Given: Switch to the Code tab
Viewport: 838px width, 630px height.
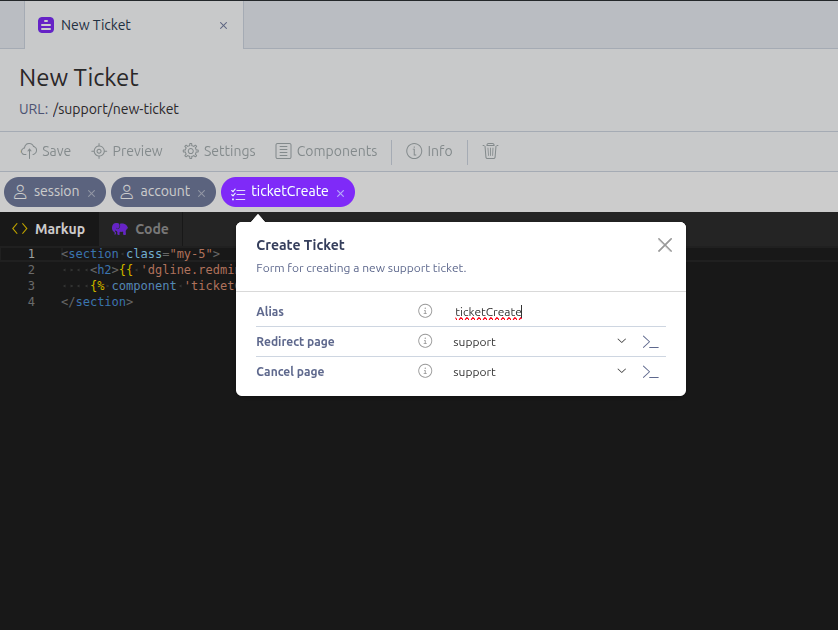Looking at the screenshot, I should tap(140, 229).
